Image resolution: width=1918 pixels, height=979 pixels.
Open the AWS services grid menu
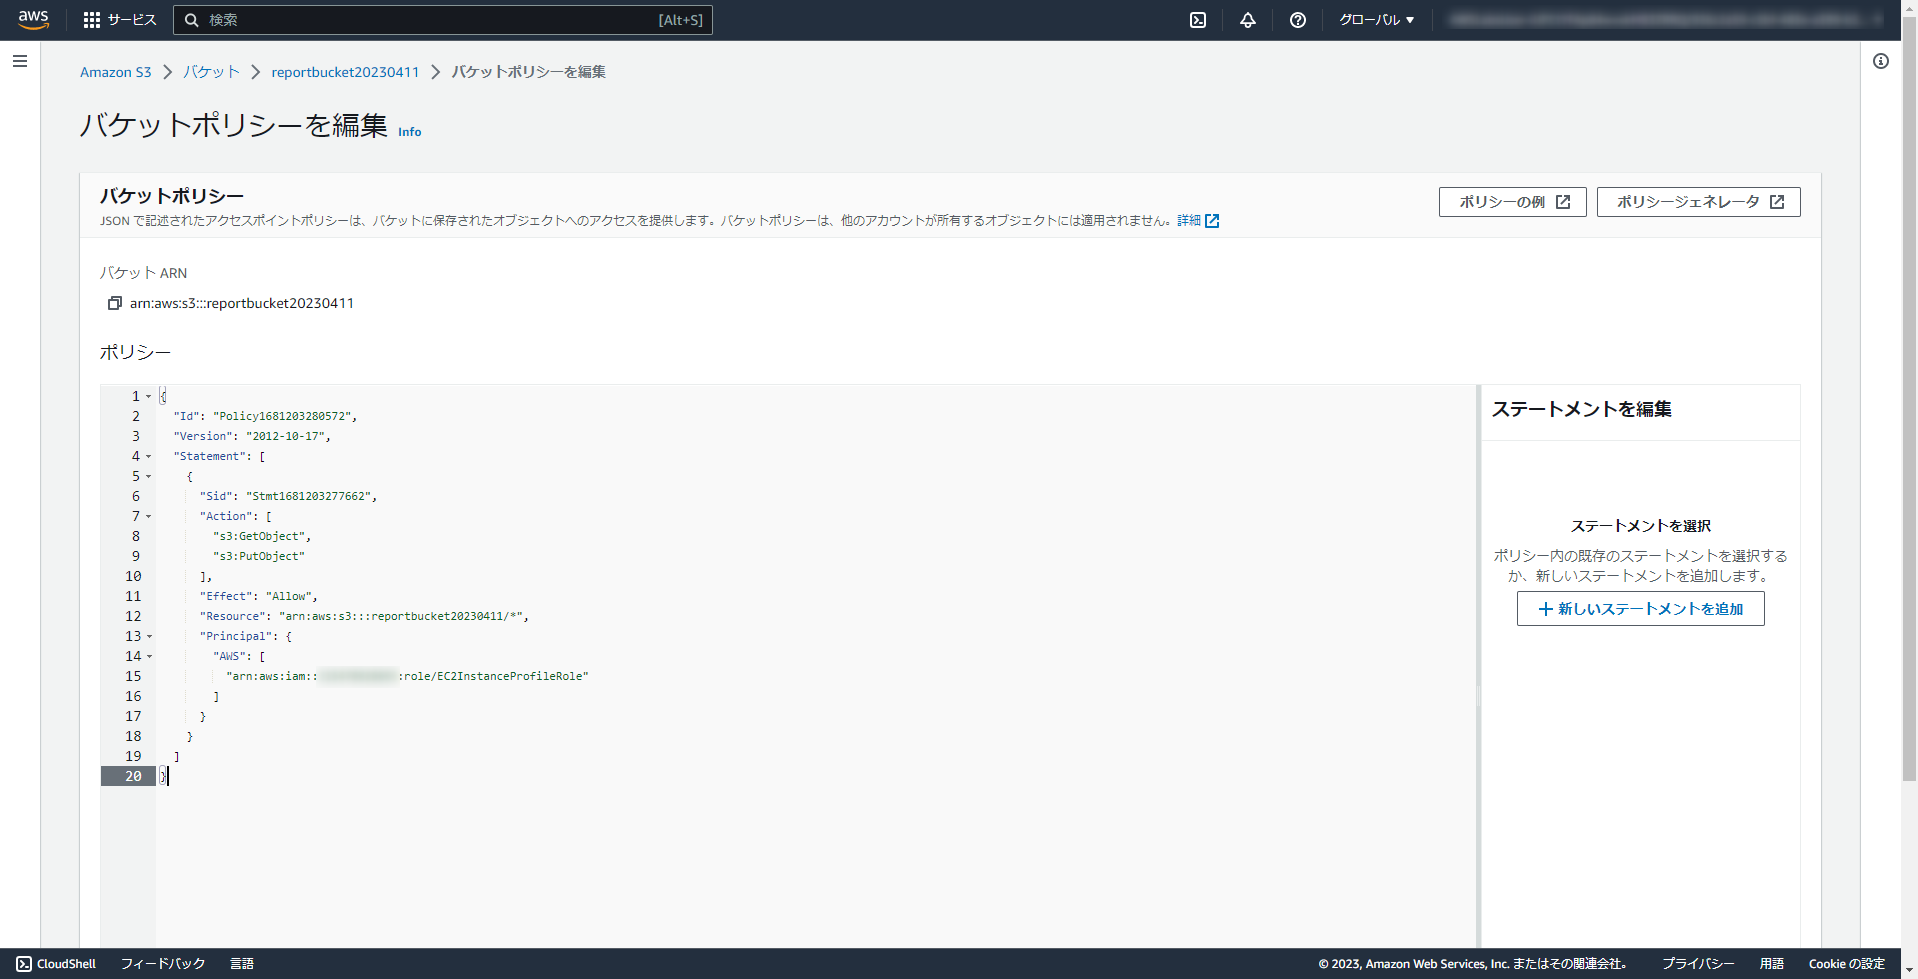91,19
